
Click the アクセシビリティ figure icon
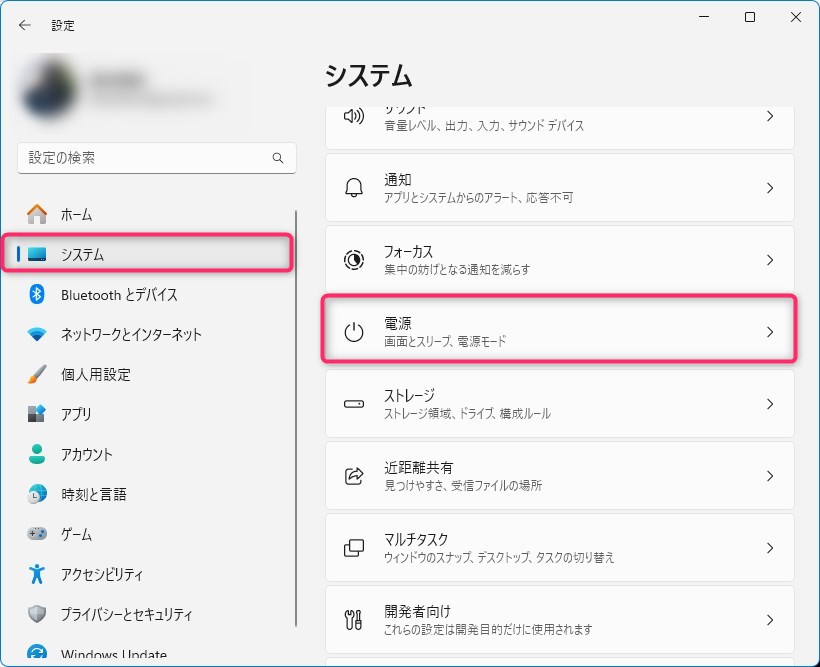click(x=37, y=574)
